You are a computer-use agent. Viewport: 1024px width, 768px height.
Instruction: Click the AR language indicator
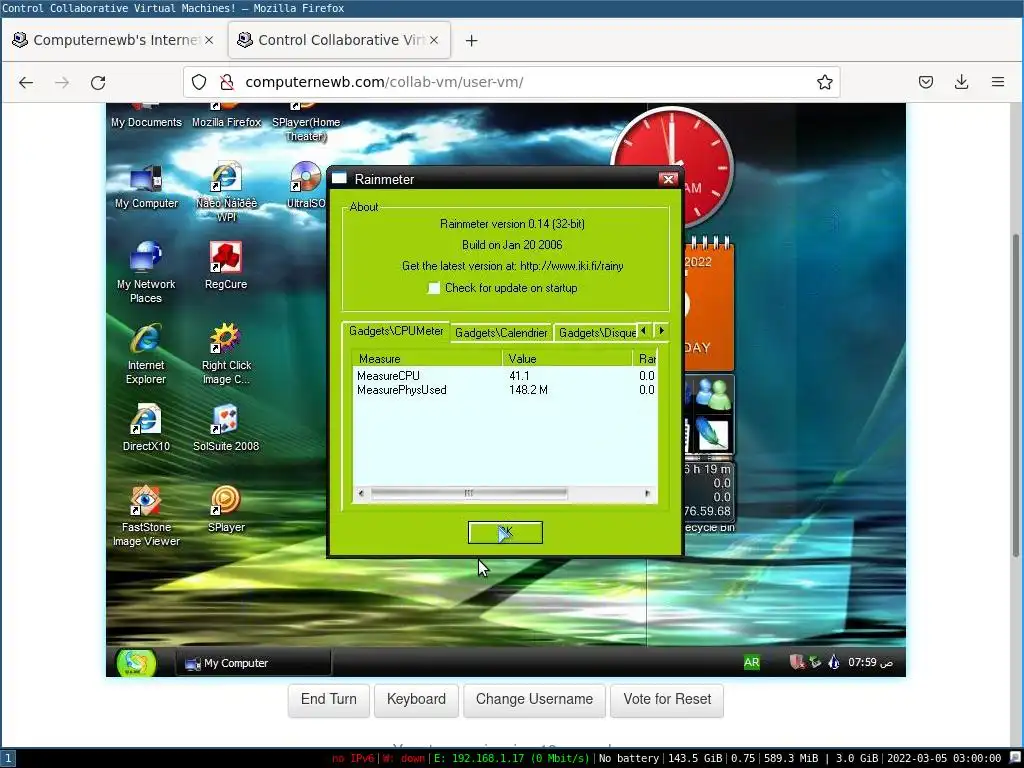pyautogui.click(x=752, y=662)
